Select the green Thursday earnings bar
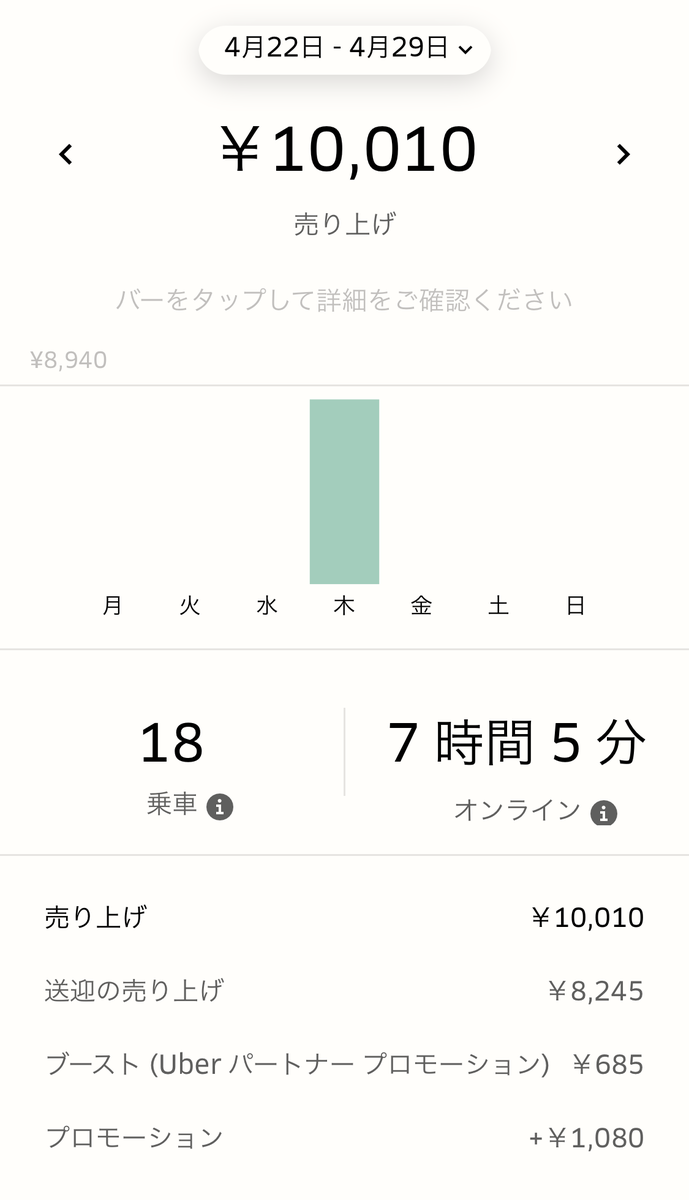The image size is (689, 1200). tap(344, 491)
